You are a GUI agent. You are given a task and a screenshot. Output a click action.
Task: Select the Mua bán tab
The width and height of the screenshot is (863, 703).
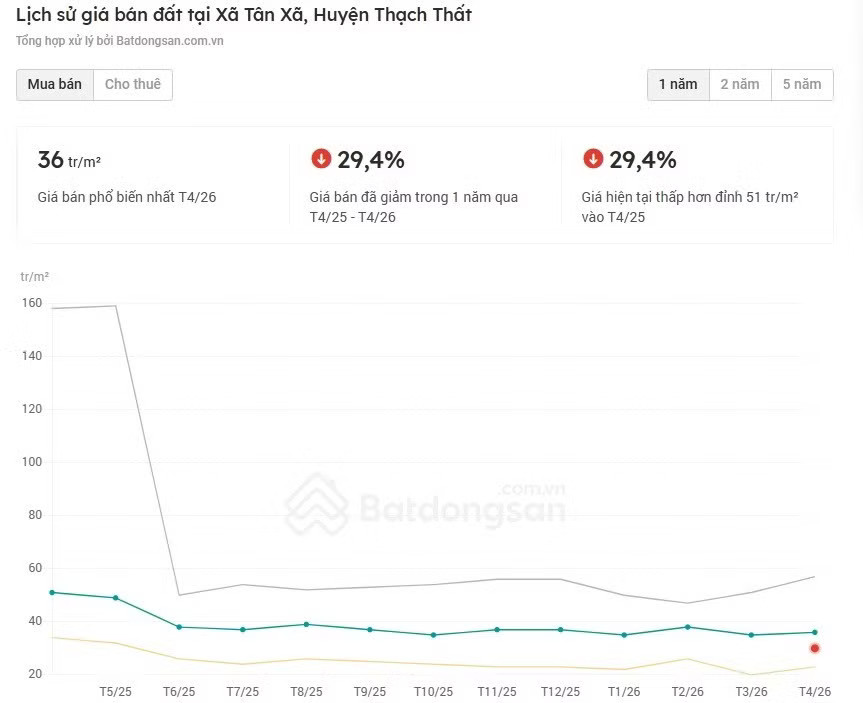(x=54, y=84)
